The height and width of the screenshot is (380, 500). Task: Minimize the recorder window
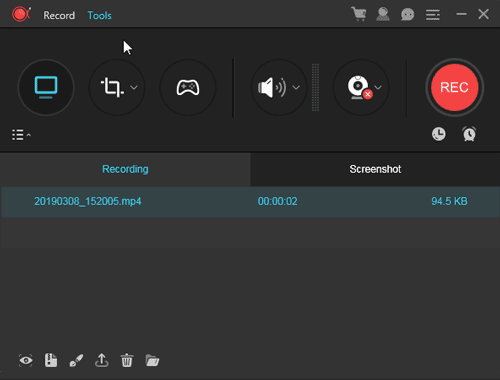[x=461, y=14]
